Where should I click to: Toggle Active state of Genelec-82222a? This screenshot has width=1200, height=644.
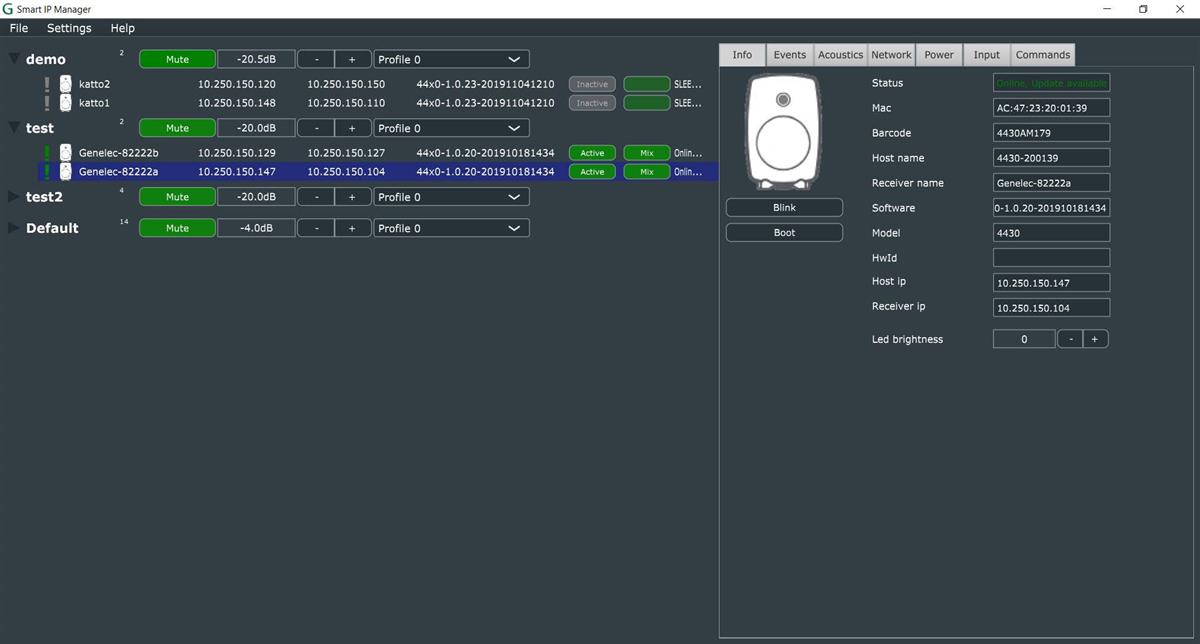click(x=592, y=172)
